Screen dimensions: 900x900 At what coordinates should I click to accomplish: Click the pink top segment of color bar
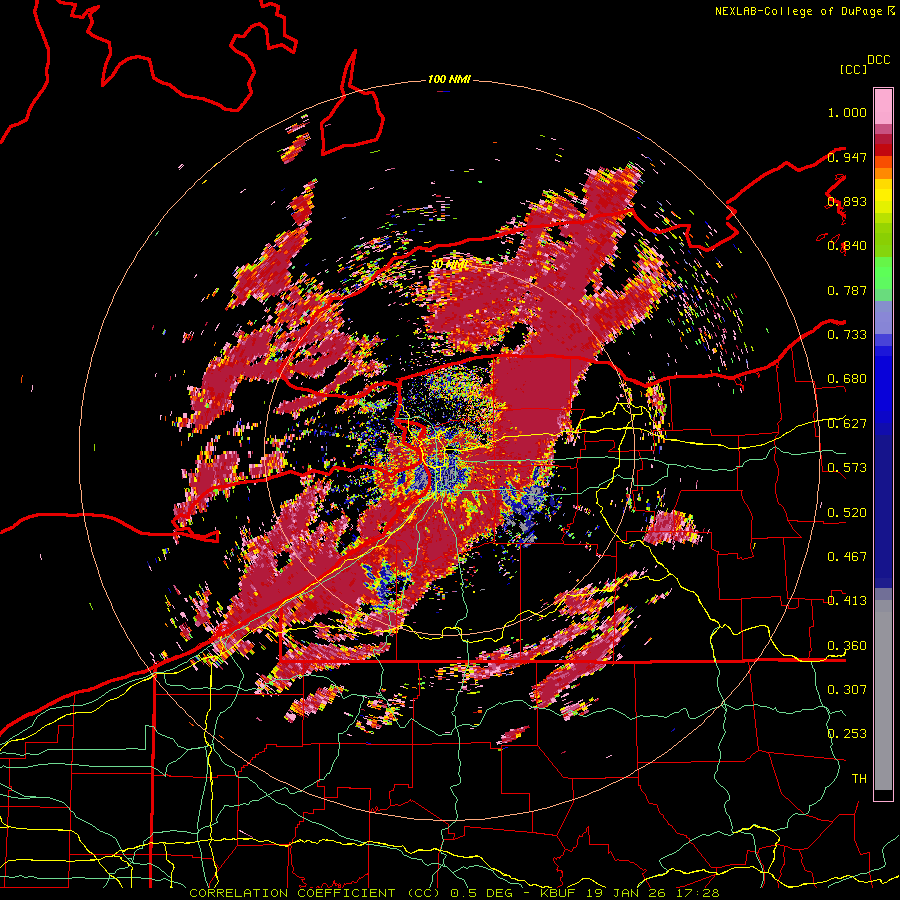[x=883, y=106]
